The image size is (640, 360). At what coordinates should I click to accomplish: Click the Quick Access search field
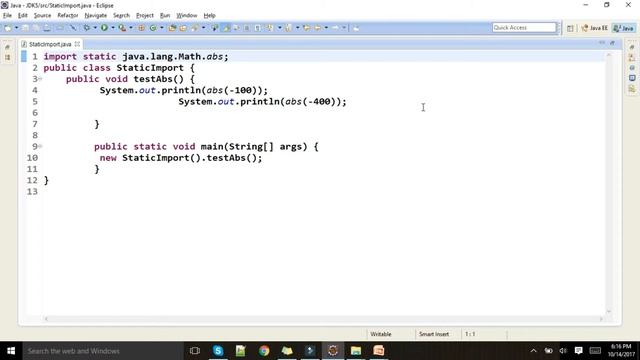(x=524, y=27)
